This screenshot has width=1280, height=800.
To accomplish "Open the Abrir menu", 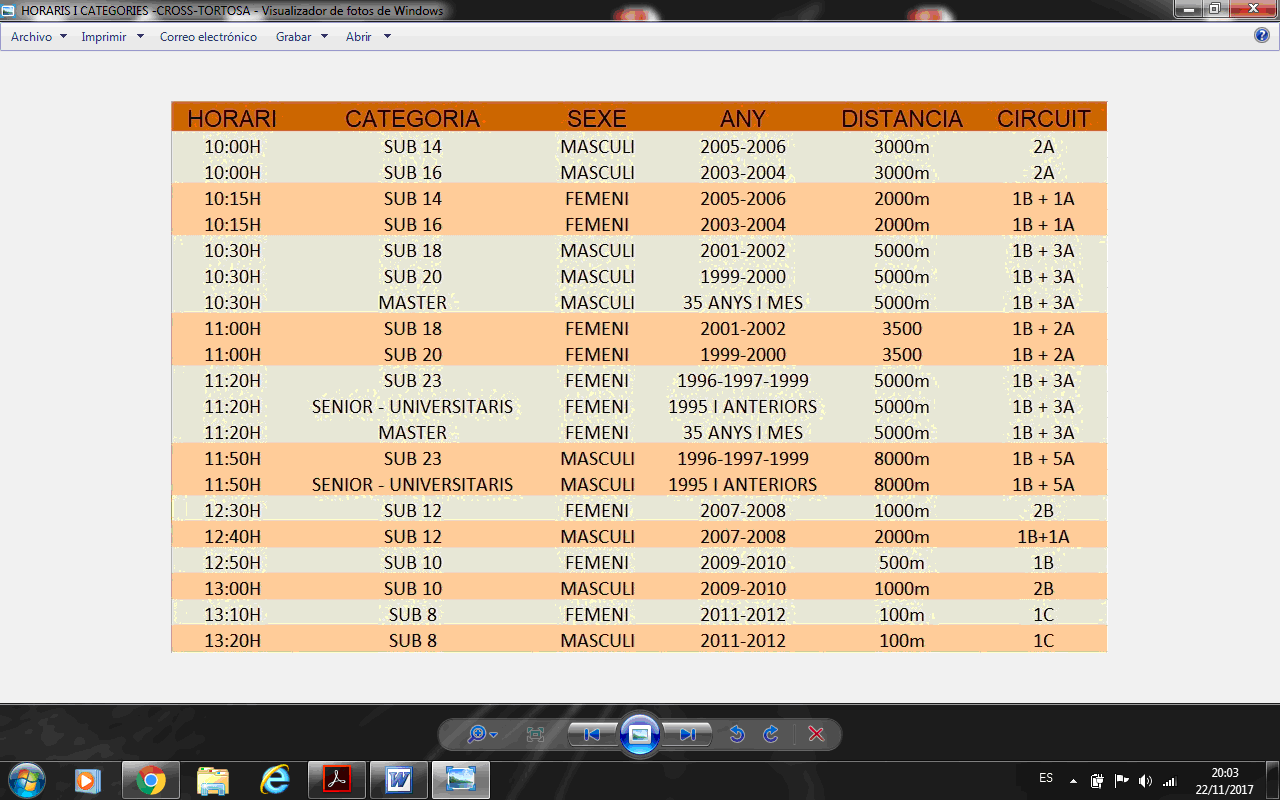I will click(x=367, y=37).
